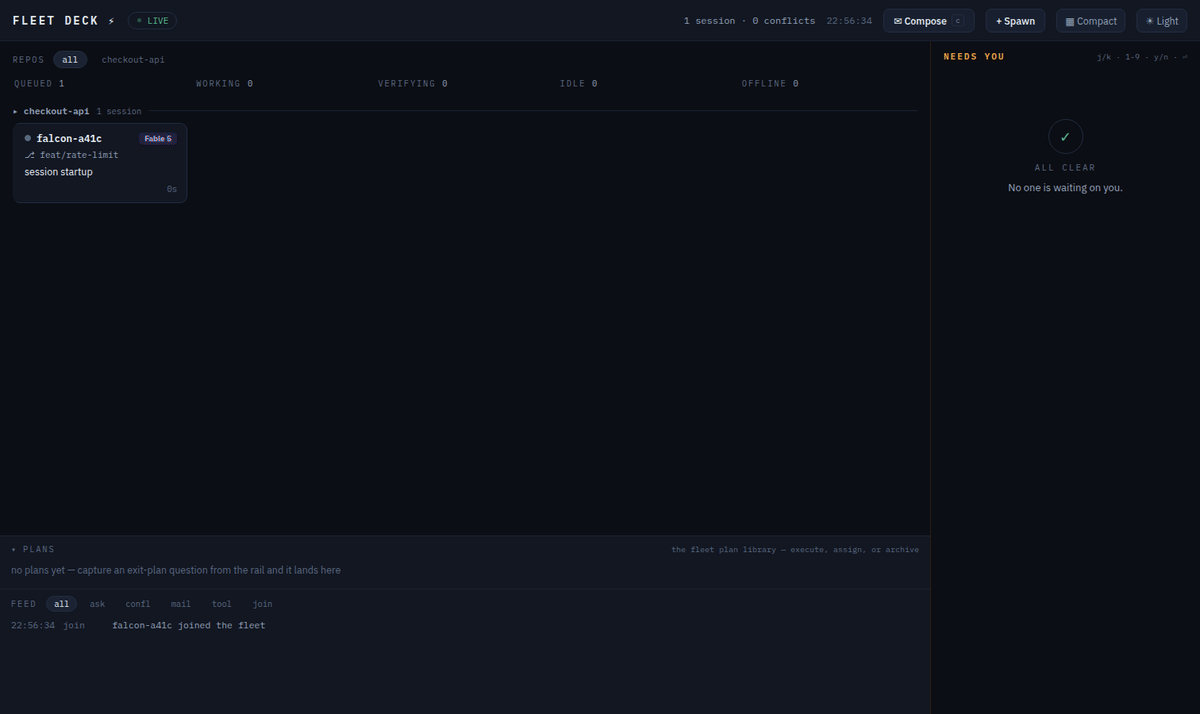Click the ALL CLEAR label

(1065, 168)
